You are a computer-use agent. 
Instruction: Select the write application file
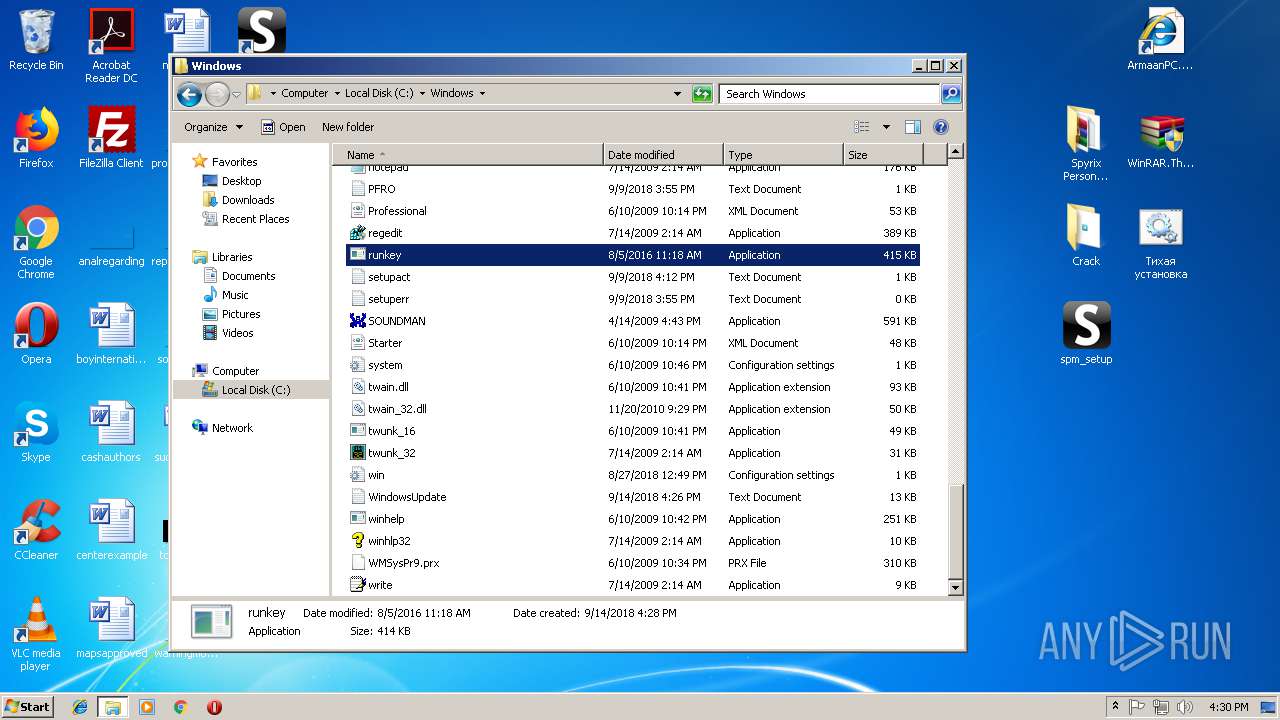(633, 585)
